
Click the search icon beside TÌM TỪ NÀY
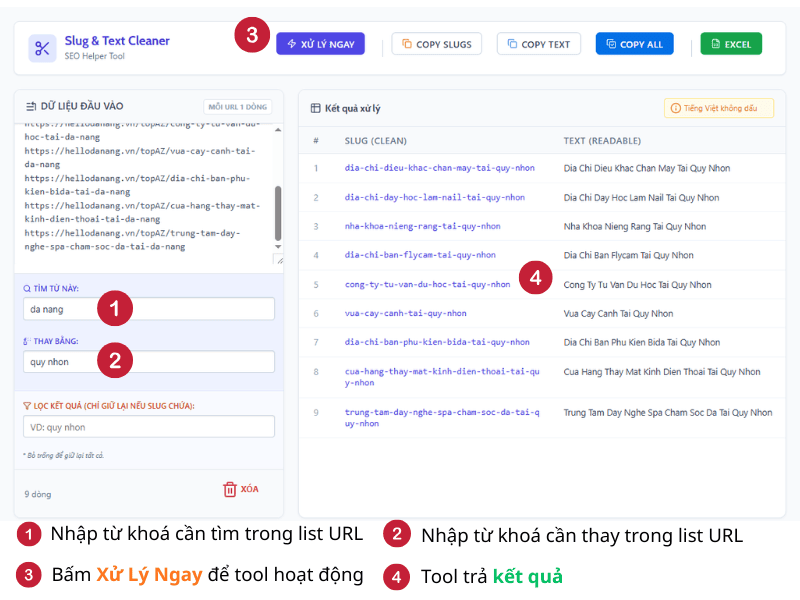[27, 288]
